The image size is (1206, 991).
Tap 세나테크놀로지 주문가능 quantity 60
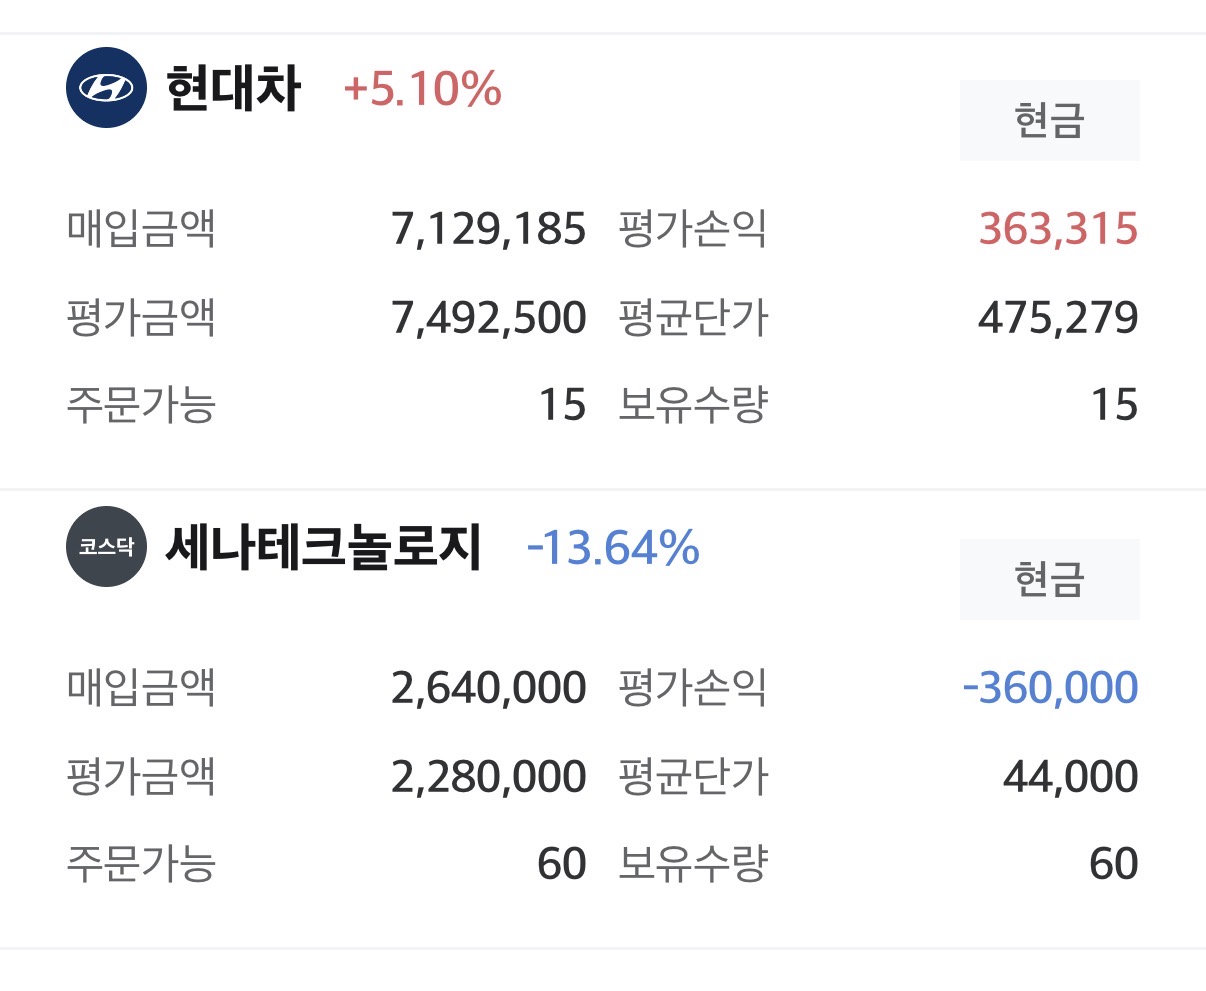click(x=562, y=864)
